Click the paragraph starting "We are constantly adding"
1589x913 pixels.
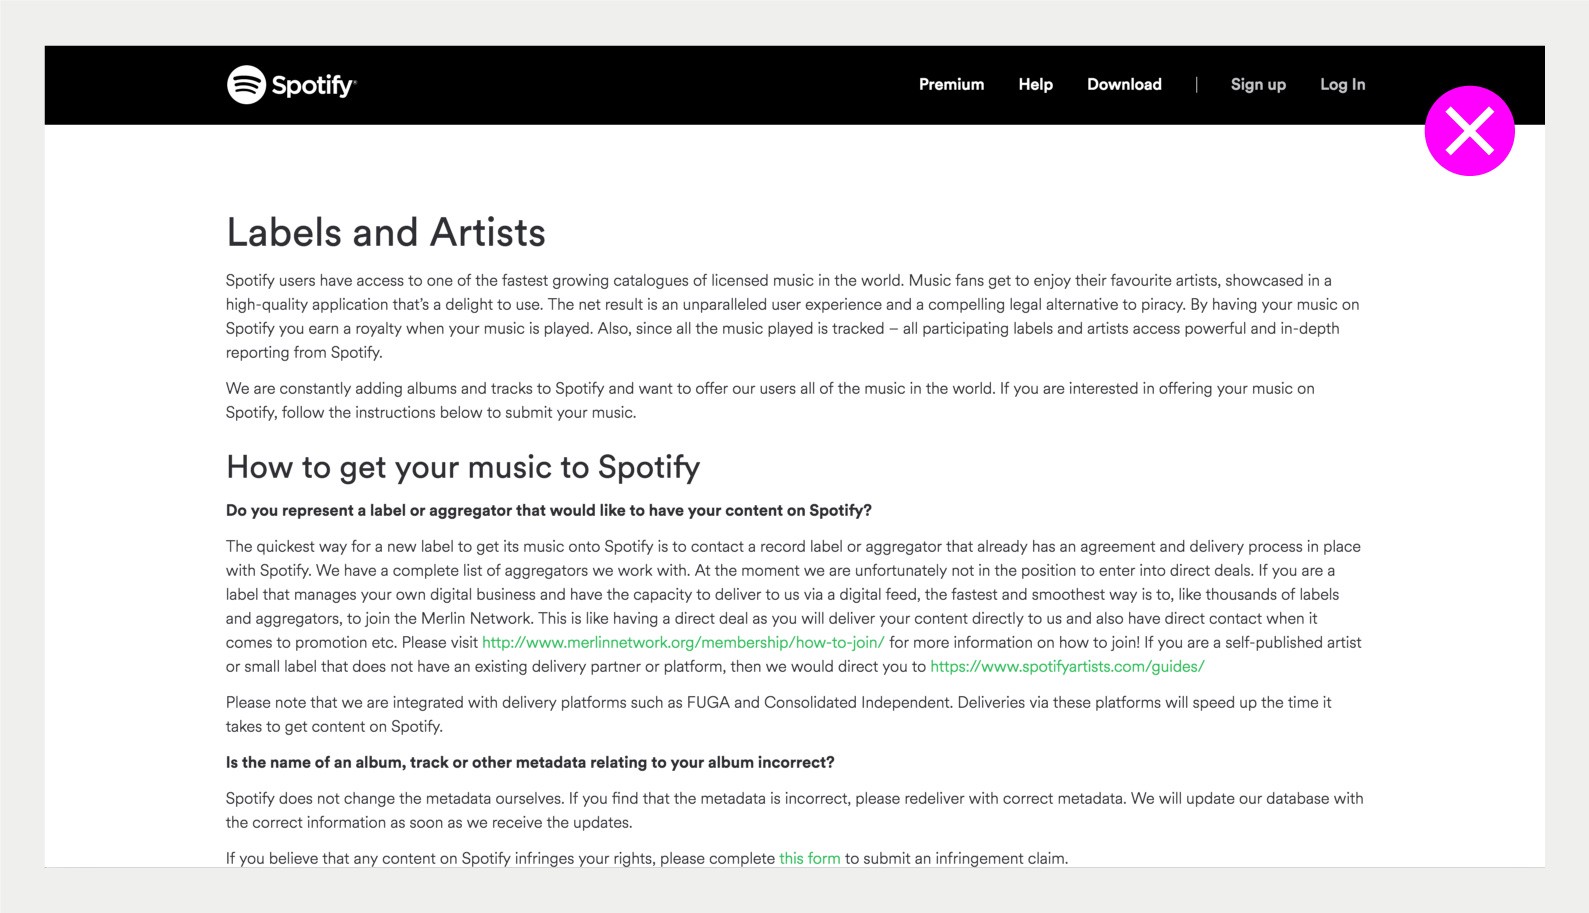pos(770,401)
